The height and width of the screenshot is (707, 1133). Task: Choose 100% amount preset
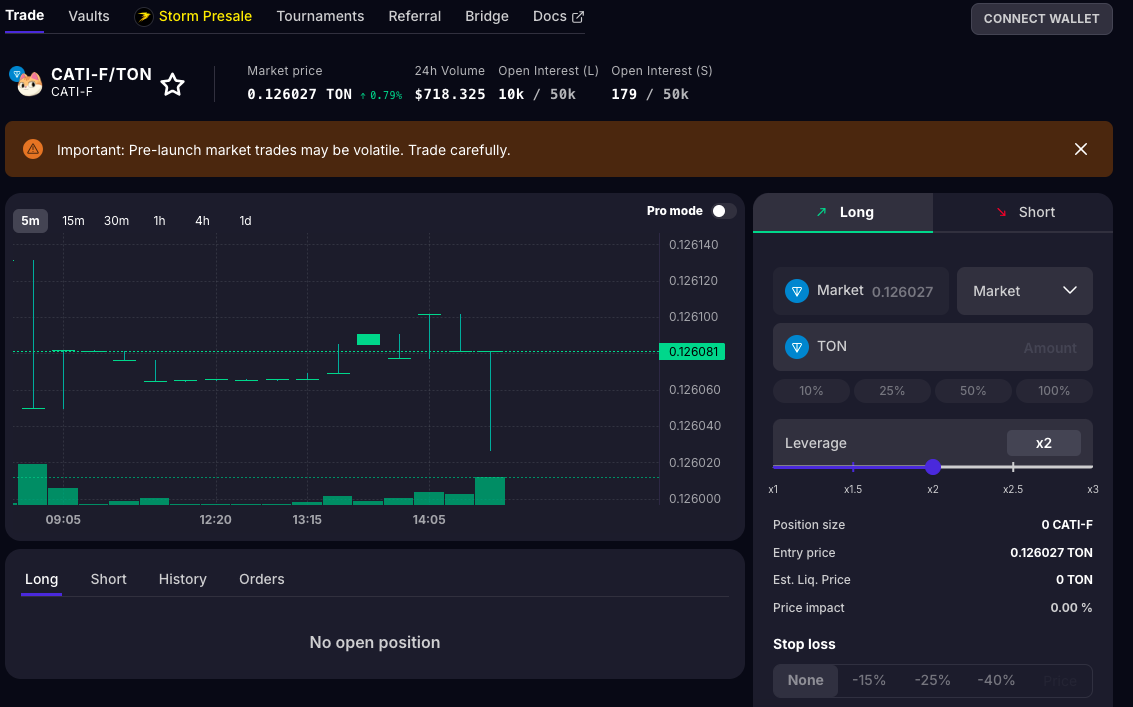pos(1054,391)
